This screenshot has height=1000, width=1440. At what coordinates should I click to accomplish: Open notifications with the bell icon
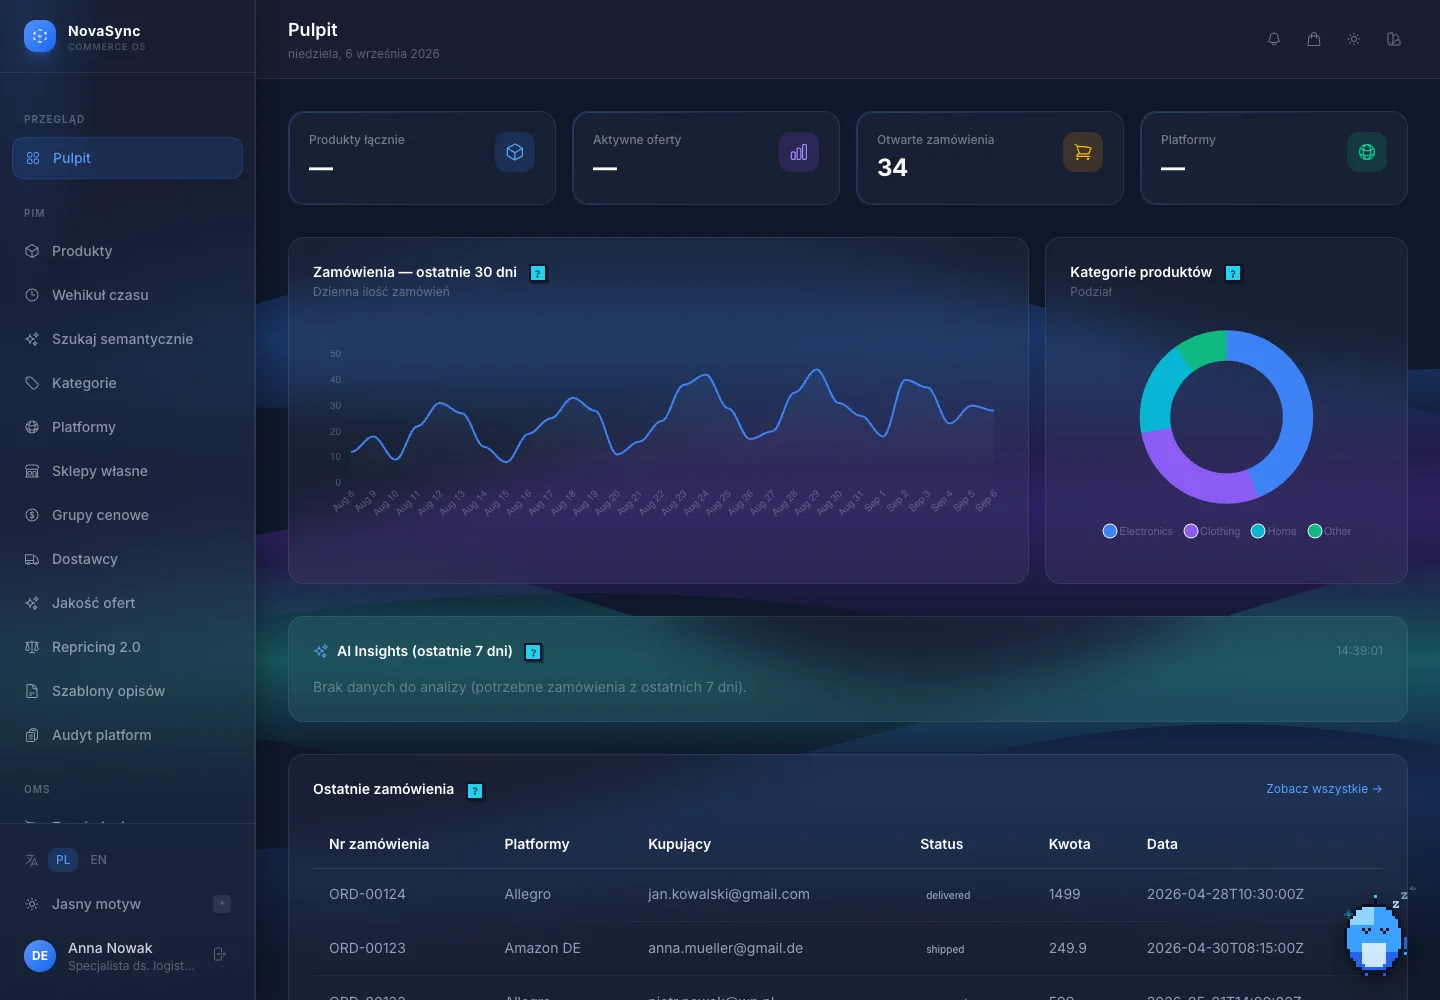pos(1274,39)
